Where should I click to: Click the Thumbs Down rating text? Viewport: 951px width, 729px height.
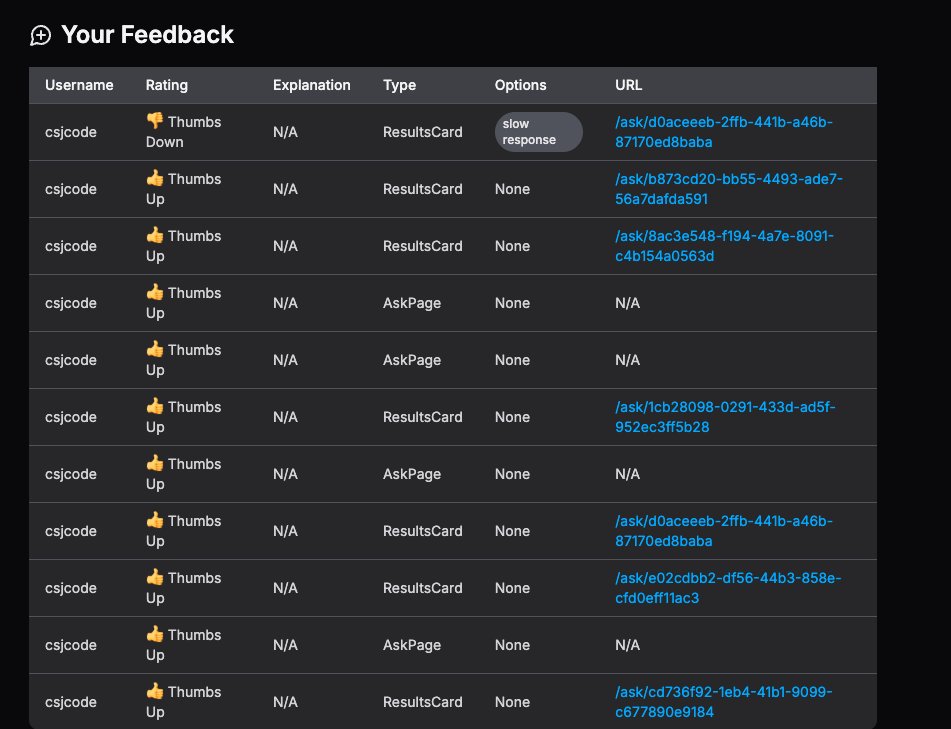coord(183,132)
